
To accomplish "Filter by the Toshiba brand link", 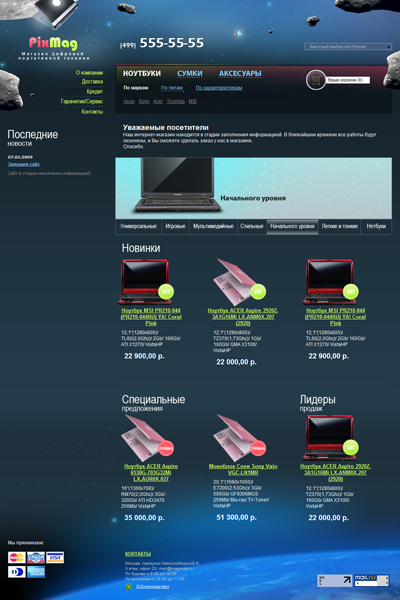I will pos(176,101).
